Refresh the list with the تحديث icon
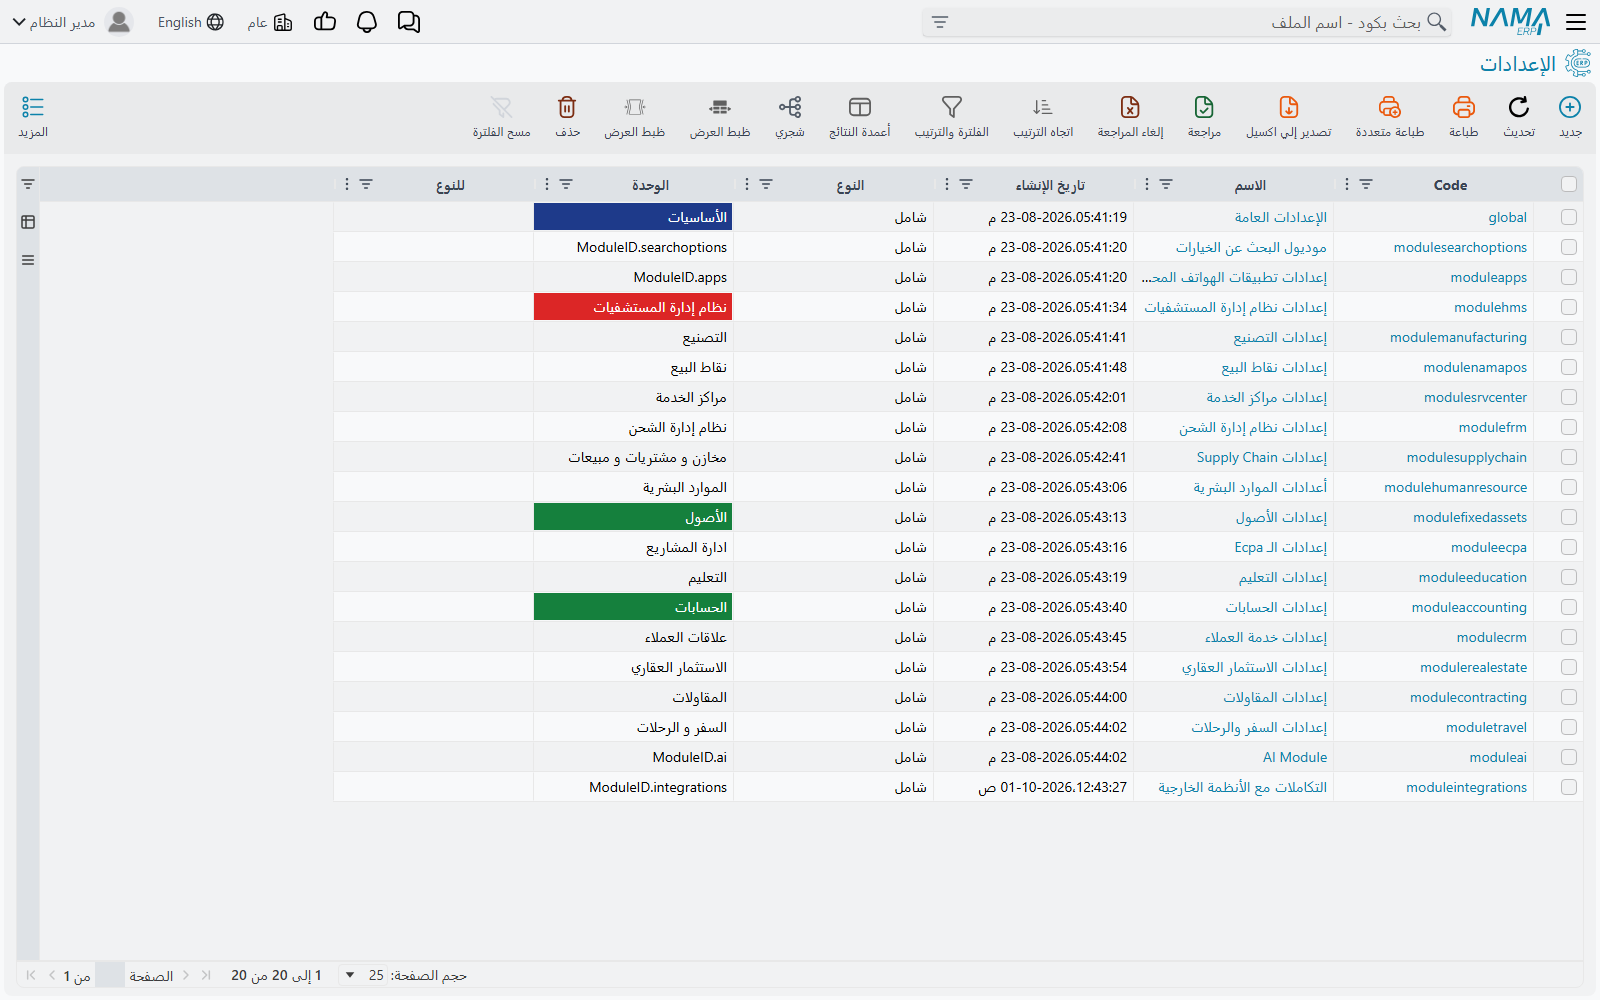The image size is (1600, 1000). tap(1519, 107)
